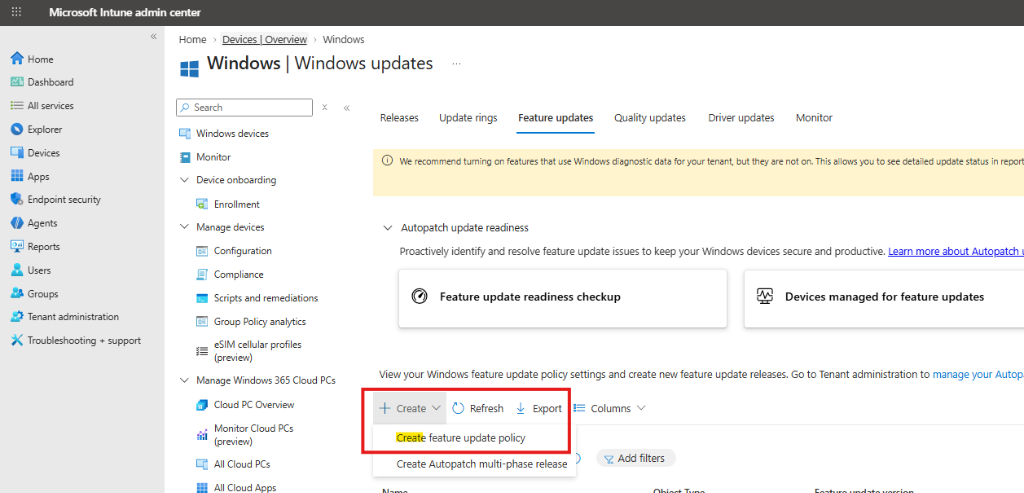The width and height of the screenshot is (1024, 493).
Task: Choose Create feature update policy
Action: pos(461,438)
